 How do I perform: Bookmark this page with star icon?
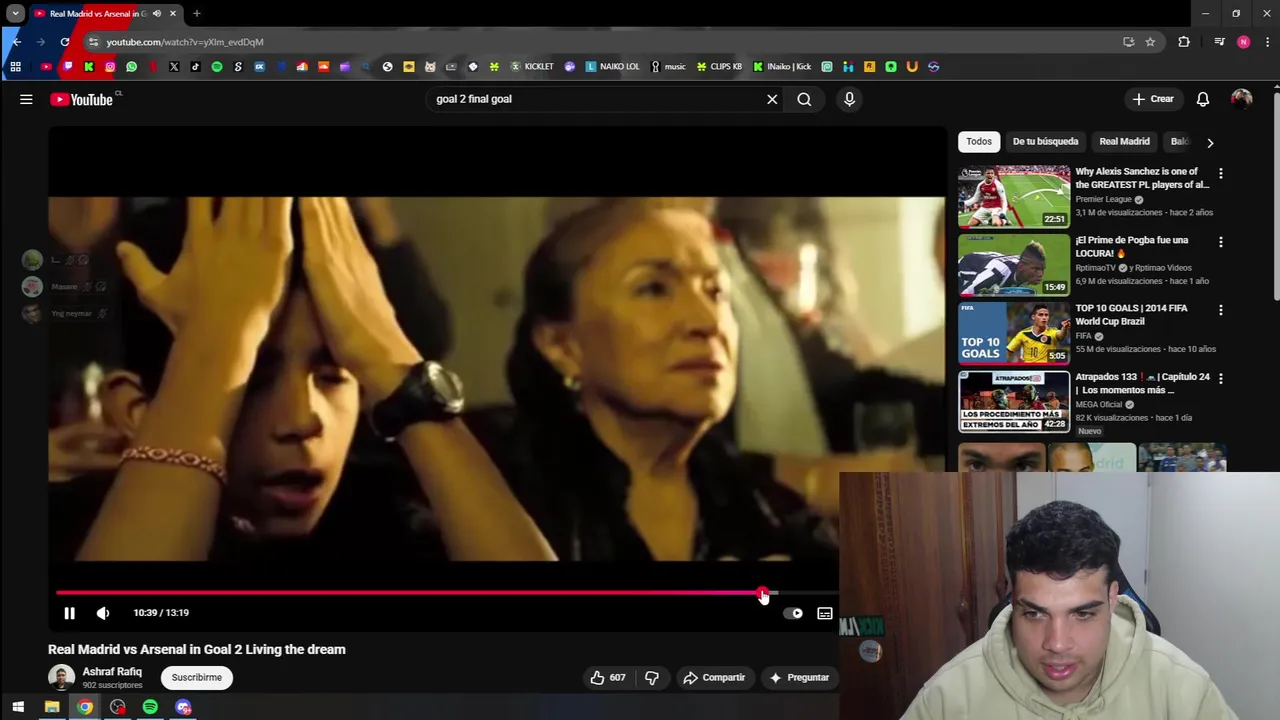click(x=1150, y=42)
